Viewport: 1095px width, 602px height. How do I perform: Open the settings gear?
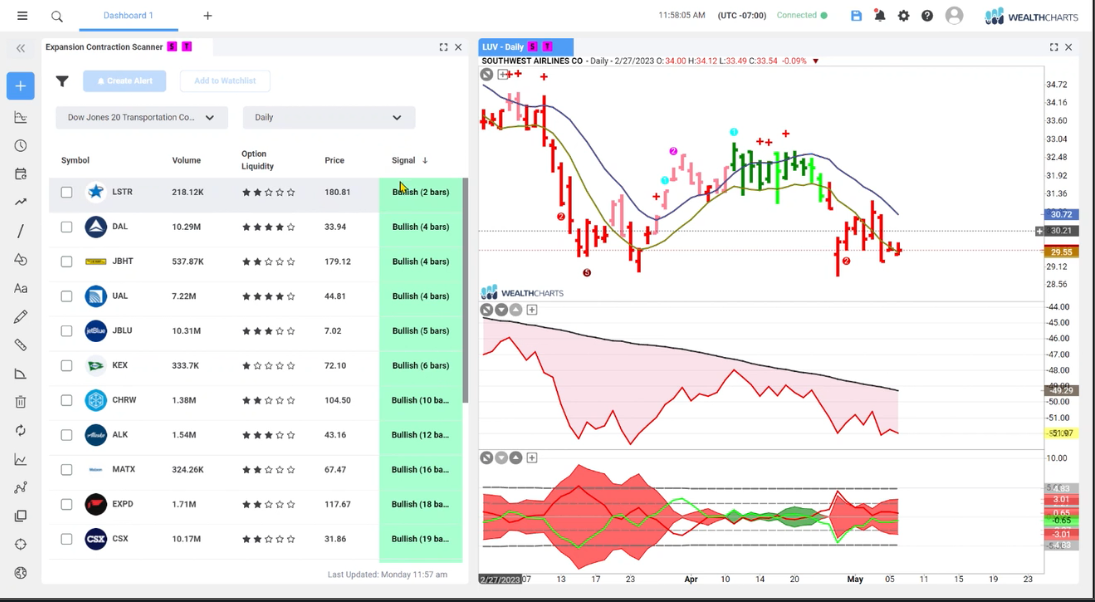[904, 15]
